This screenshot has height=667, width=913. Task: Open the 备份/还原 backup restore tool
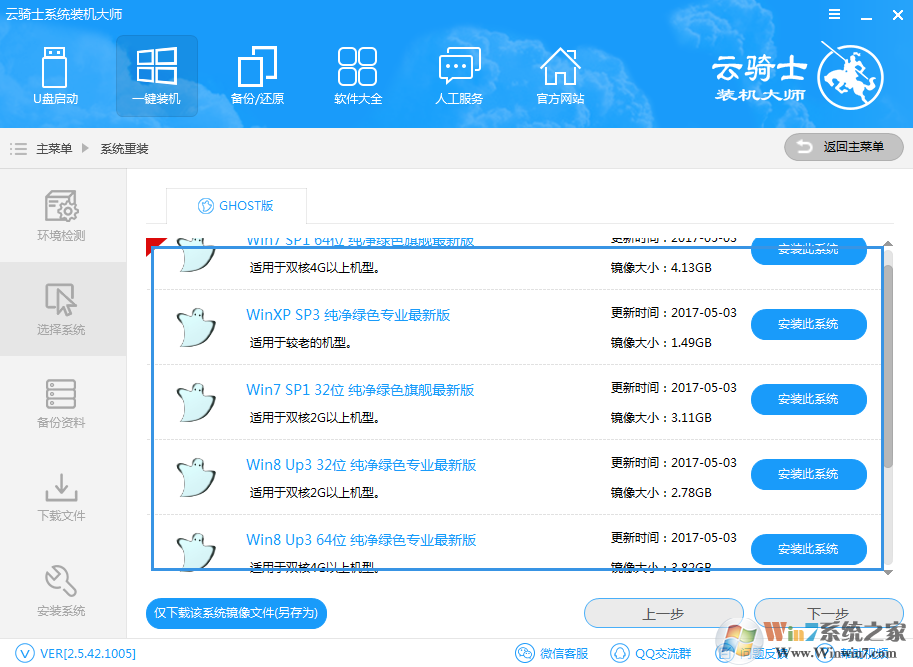(x=257, y=75)
